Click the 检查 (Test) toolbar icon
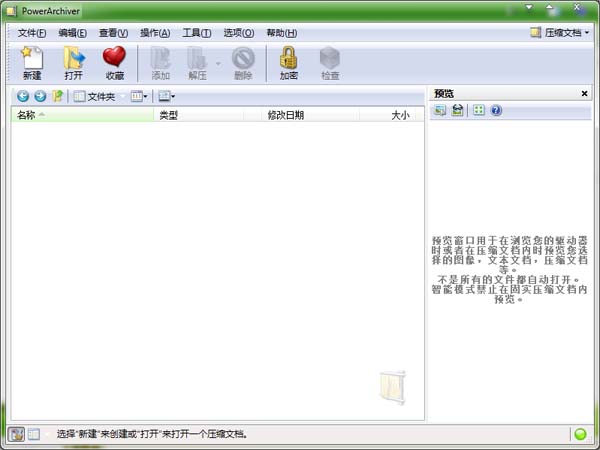 330,63
